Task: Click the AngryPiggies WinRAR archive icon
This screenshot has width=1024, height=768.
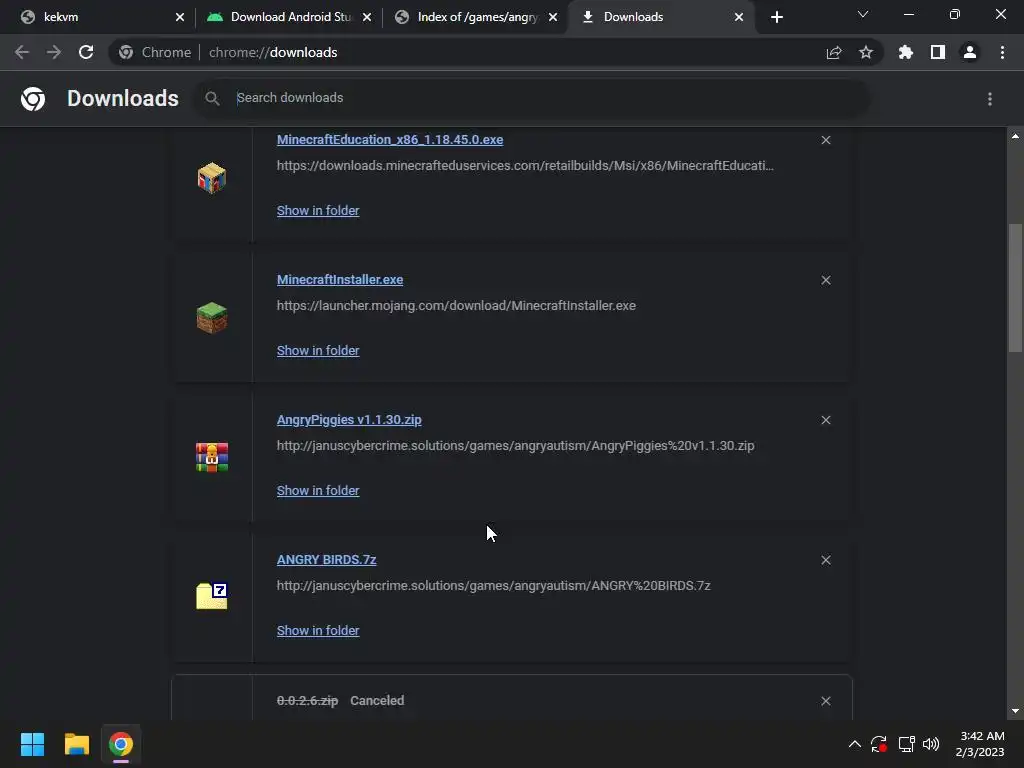Action: (212, 457)
